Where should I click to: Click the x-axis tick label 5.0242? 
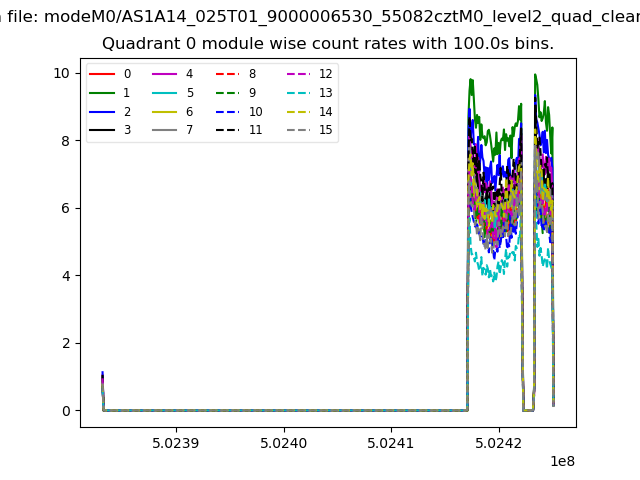(x=498, y=442)
